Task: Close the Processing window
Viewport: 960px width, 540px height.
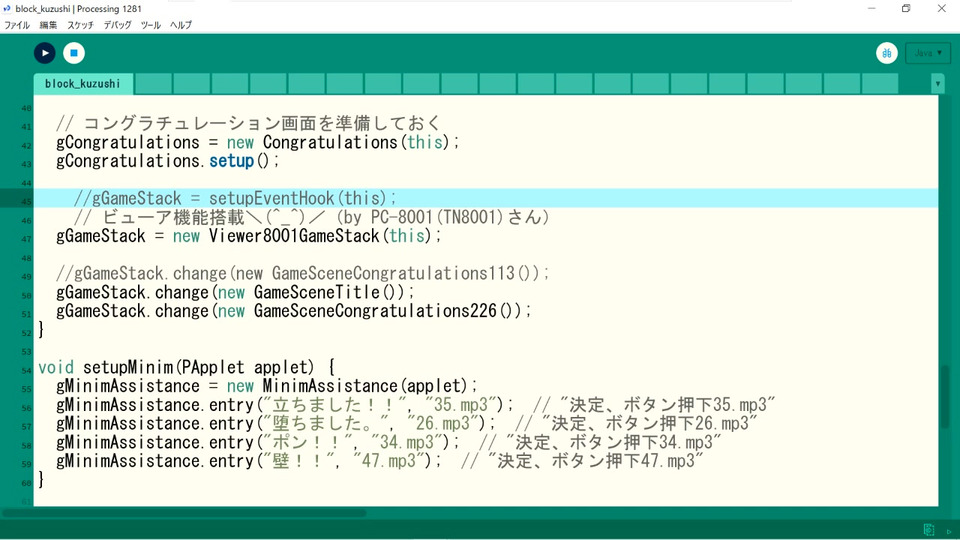Action: pyautogui.click(x=942, y=9)
